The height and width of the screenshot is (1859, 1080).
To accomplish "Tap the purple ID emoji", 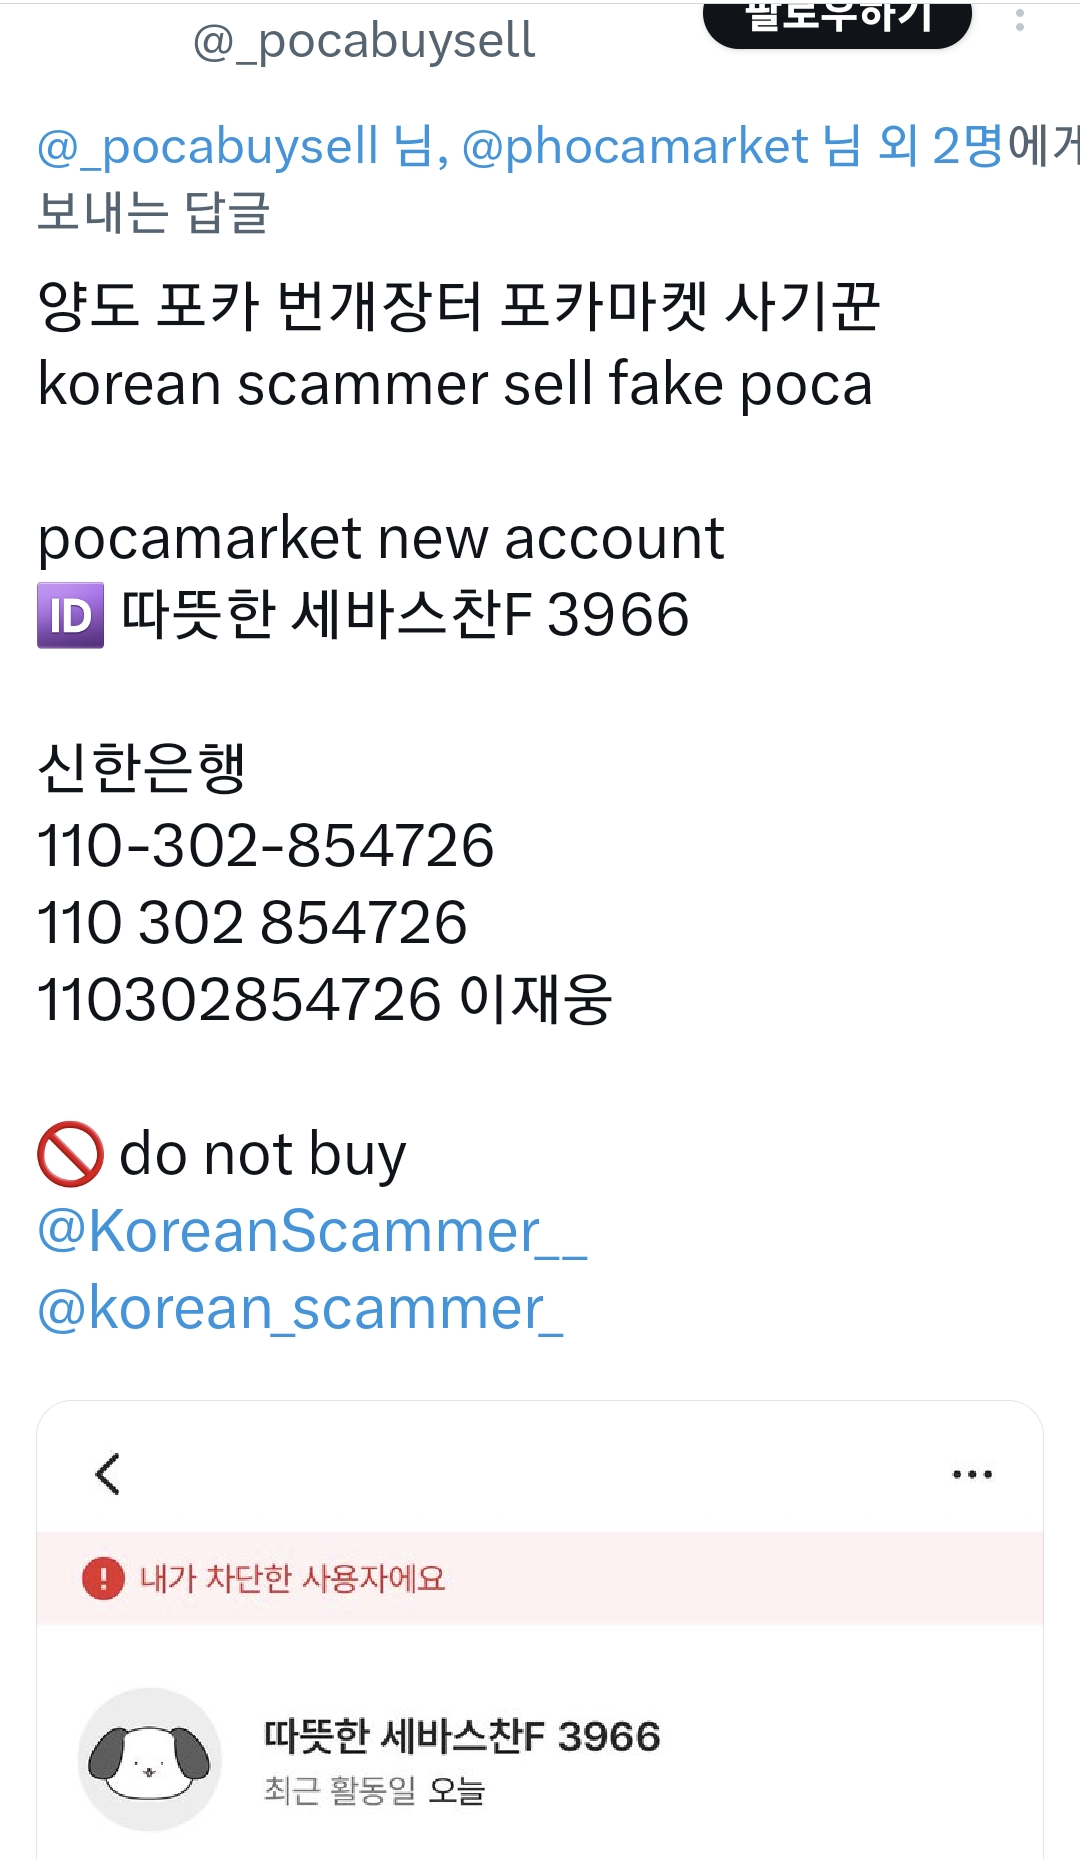I will [x=71, y=615].
